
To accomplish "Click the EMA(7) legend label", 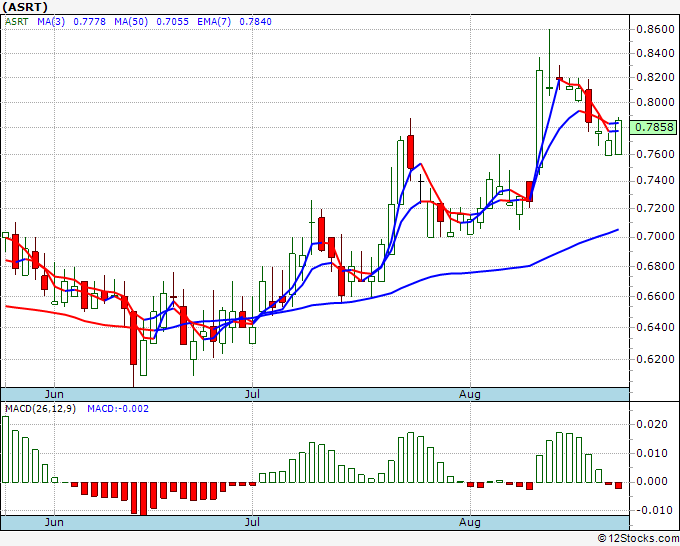I will tap(214, 22).
